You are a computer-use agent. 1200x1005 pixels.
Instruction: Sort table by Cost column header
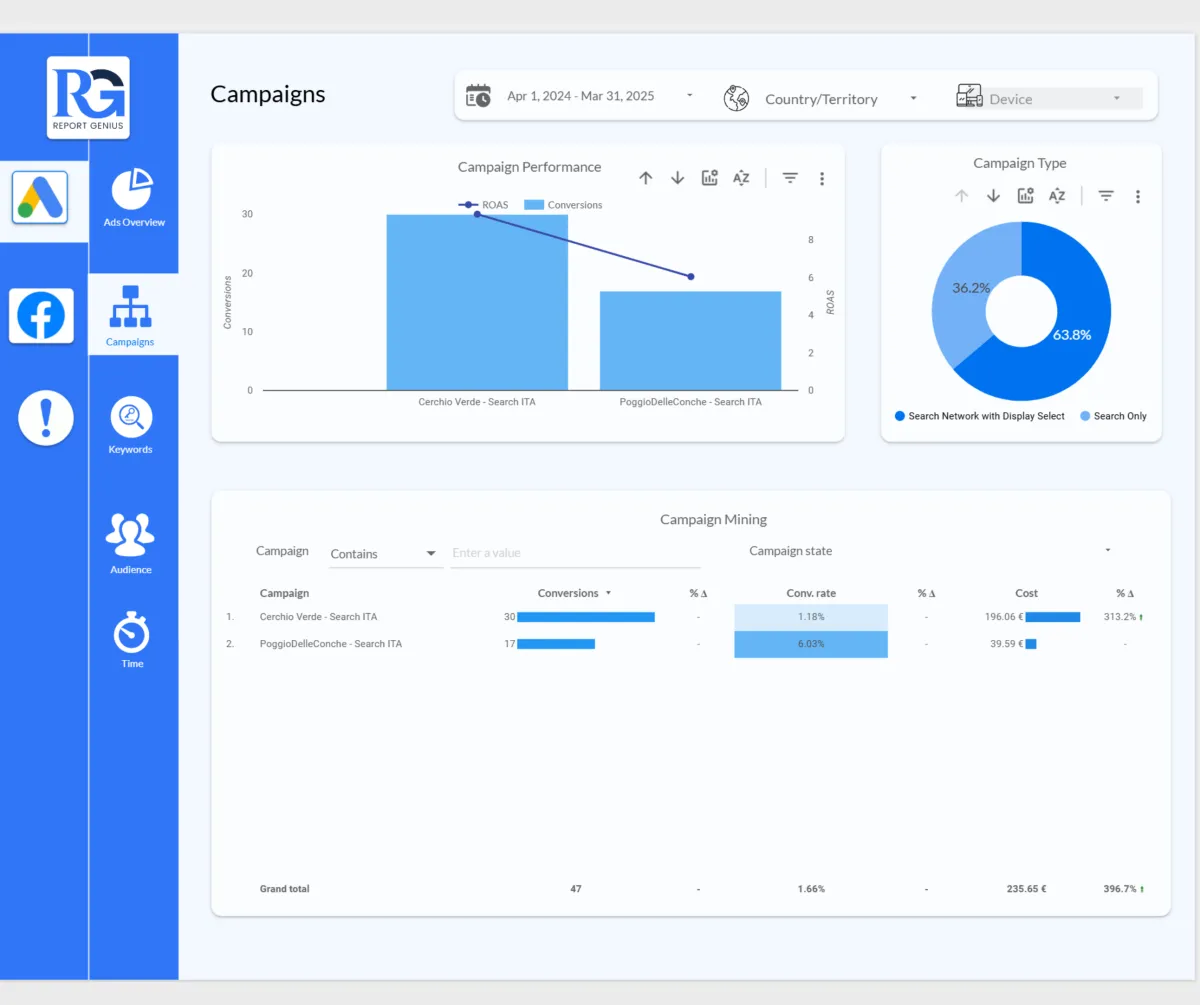pos(1026,593)
